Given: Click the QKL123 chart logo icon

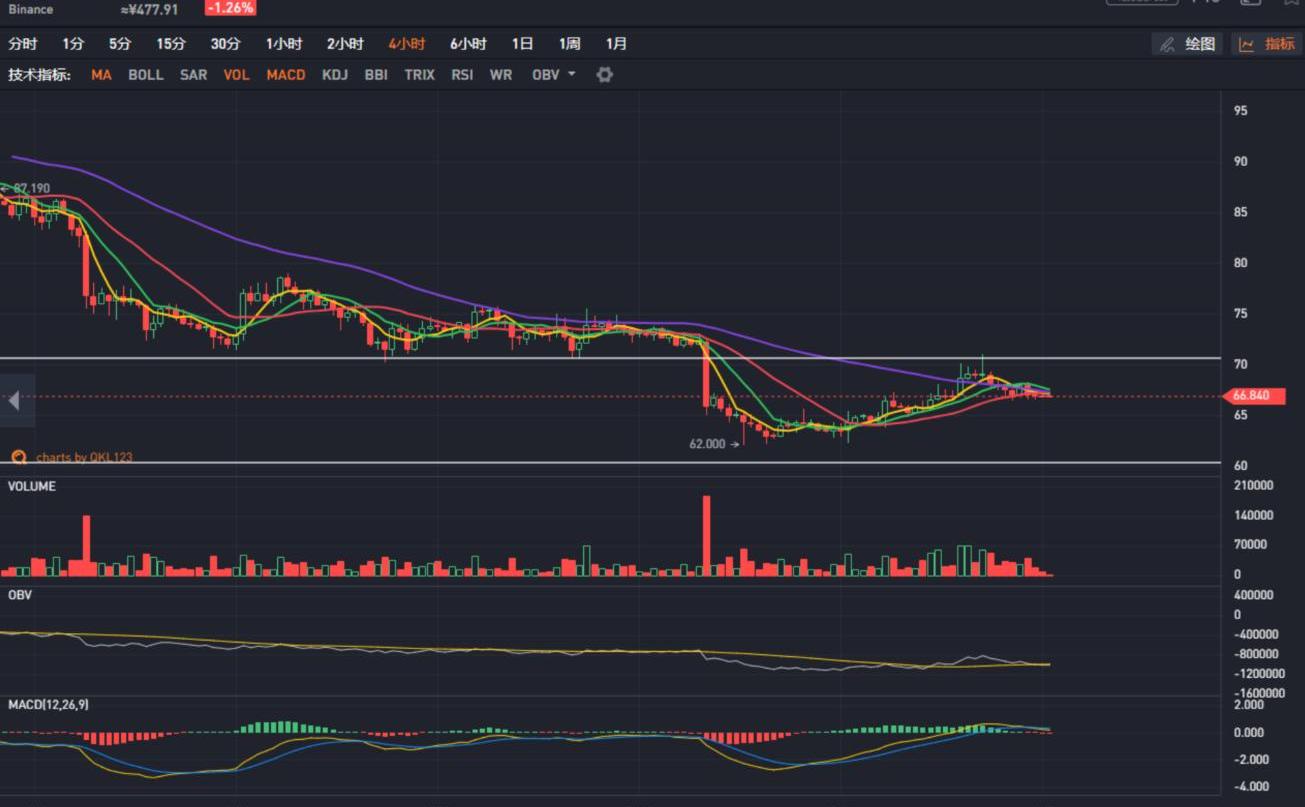Looking at the screenshot, I should [x=18, y=457].
